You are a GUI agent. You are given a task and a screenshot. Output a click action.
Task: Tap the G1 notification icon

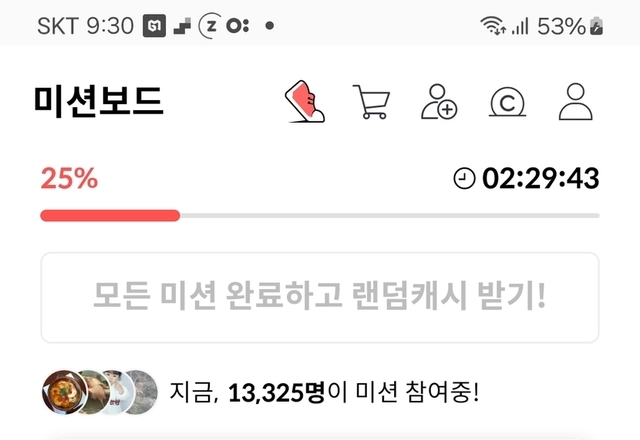point(154,26)
